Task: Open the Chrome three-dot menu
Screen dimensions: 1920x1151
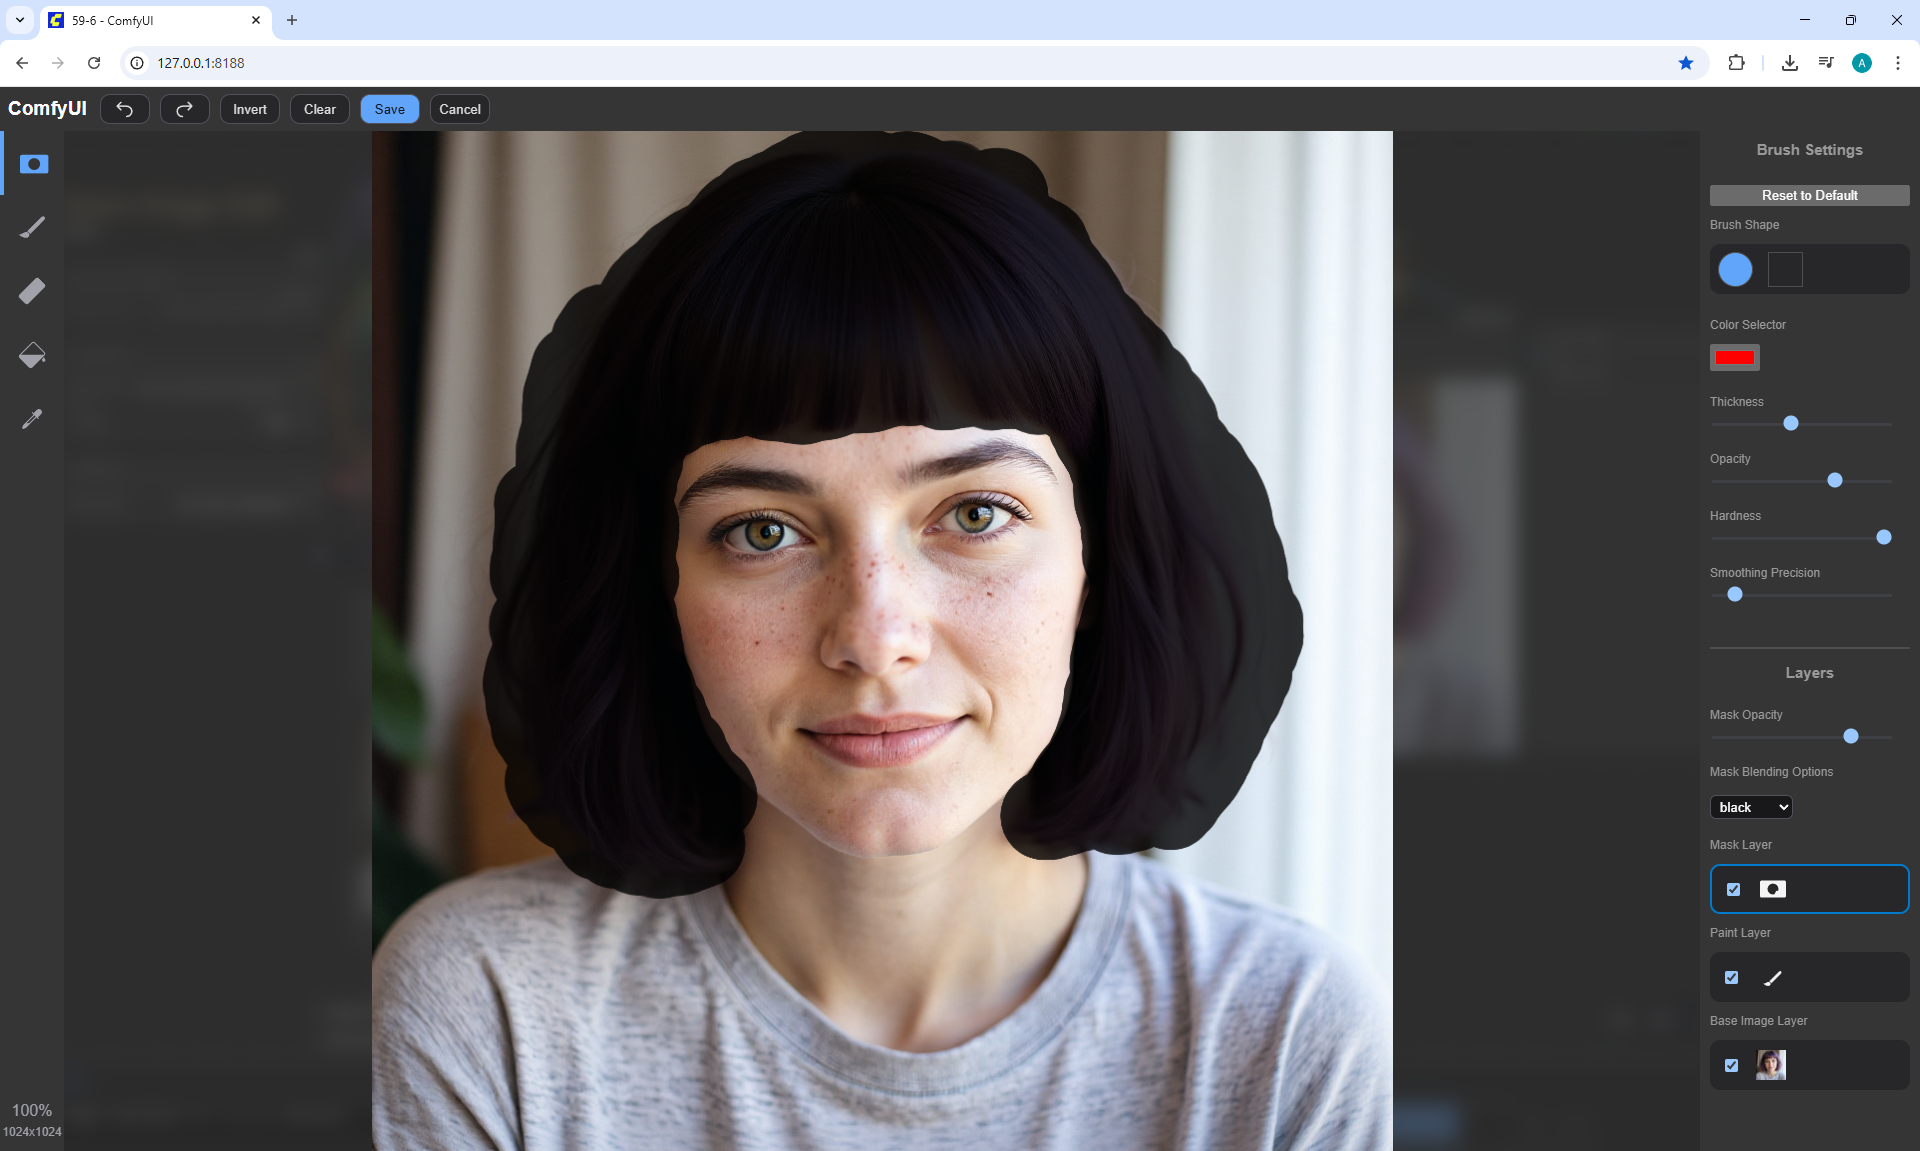Action: pyautogui.click(x=1897, y=63)
